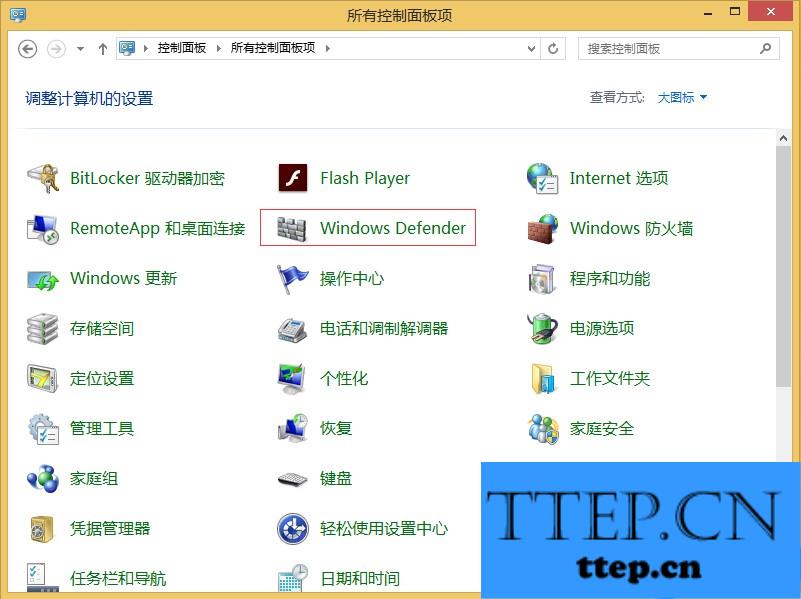Open the 键盘 keyboard icon
The width and height of the screenshot is (801, 599).
(292, 480)
